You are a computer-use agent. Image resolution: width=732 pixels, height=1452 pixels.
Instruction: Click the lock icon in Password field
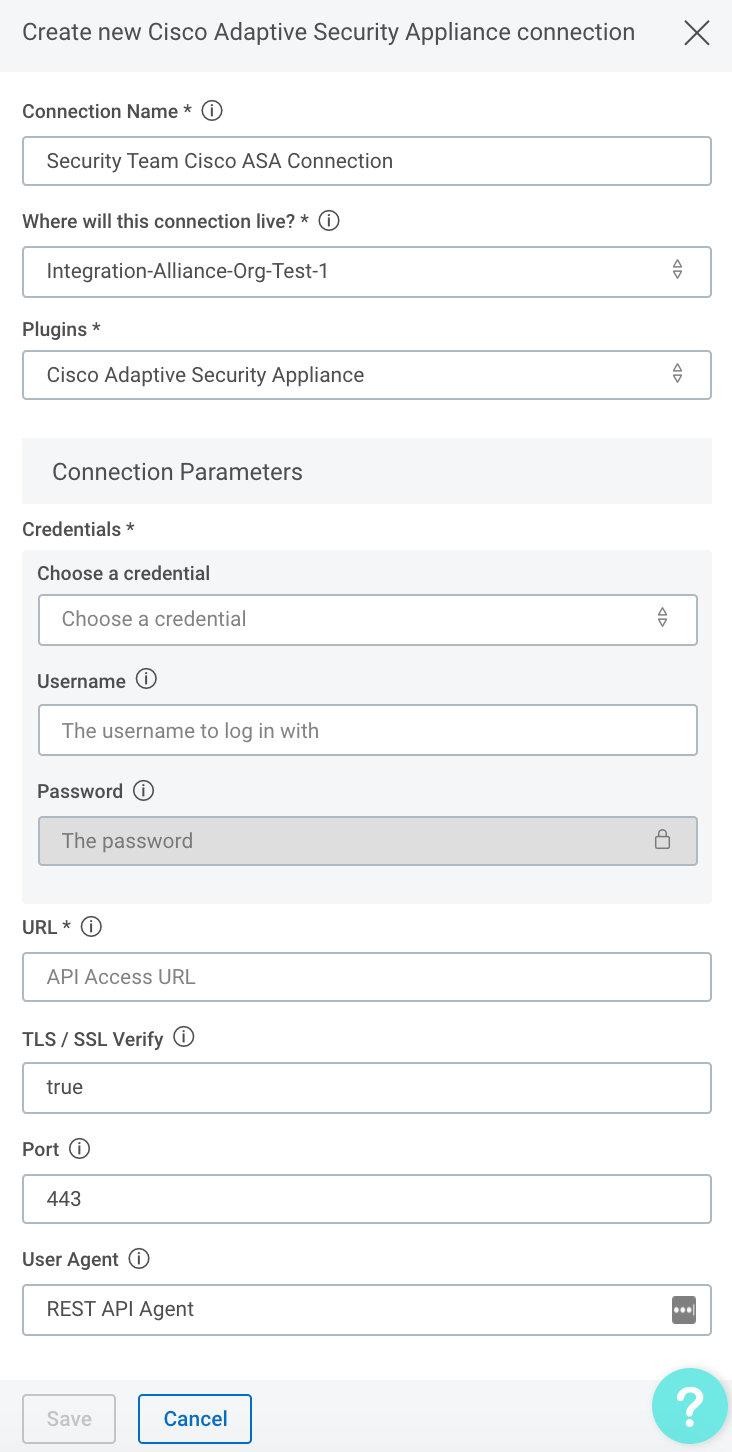(x=662, y=840)
